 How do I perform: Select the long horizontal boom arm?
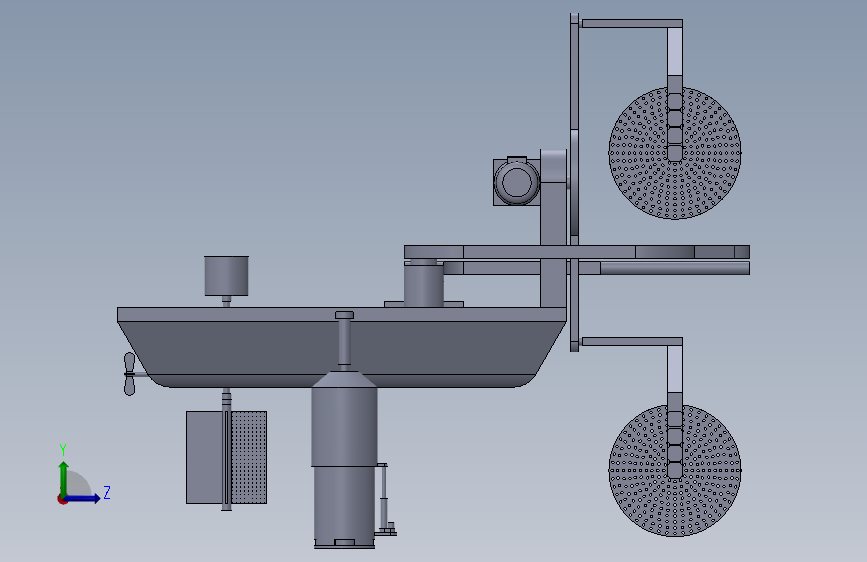577,252
